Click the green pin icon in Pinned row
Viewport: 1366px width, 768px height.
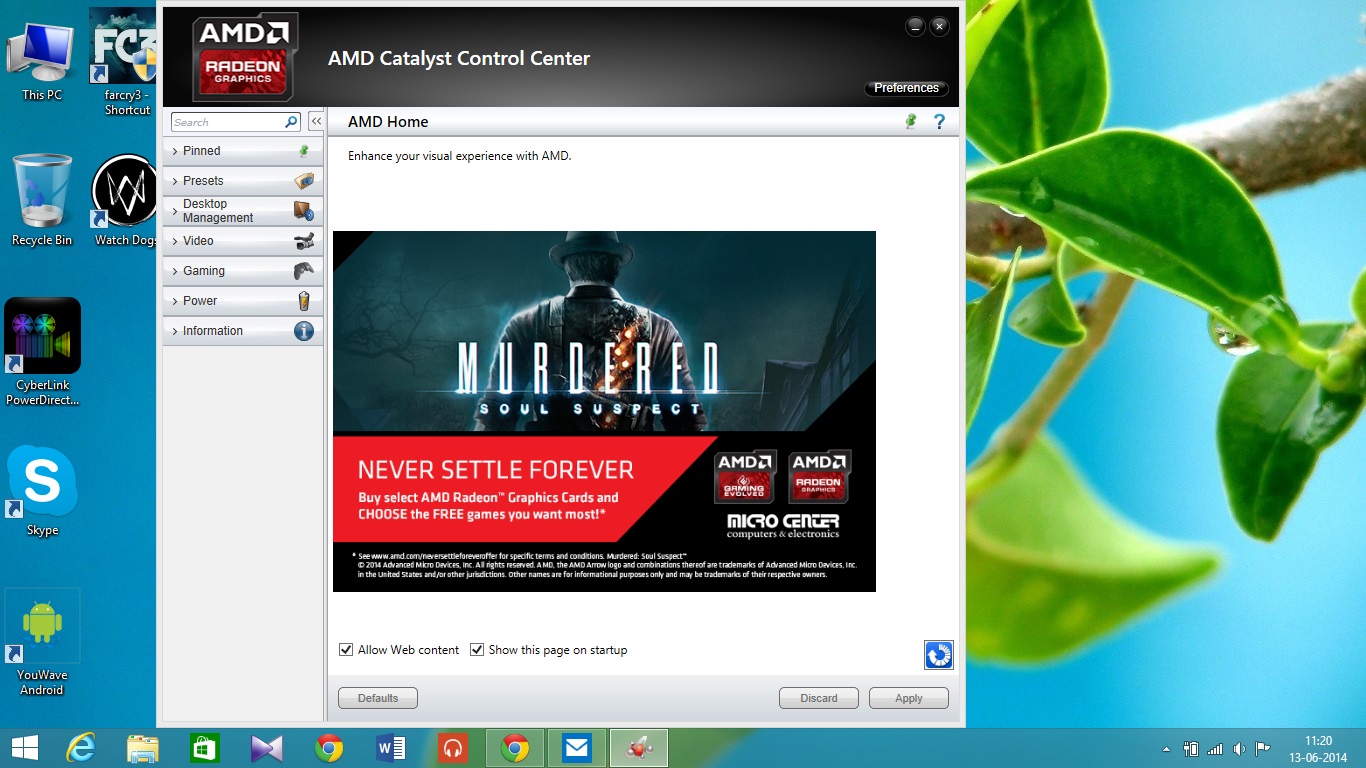tap(304, 151)
